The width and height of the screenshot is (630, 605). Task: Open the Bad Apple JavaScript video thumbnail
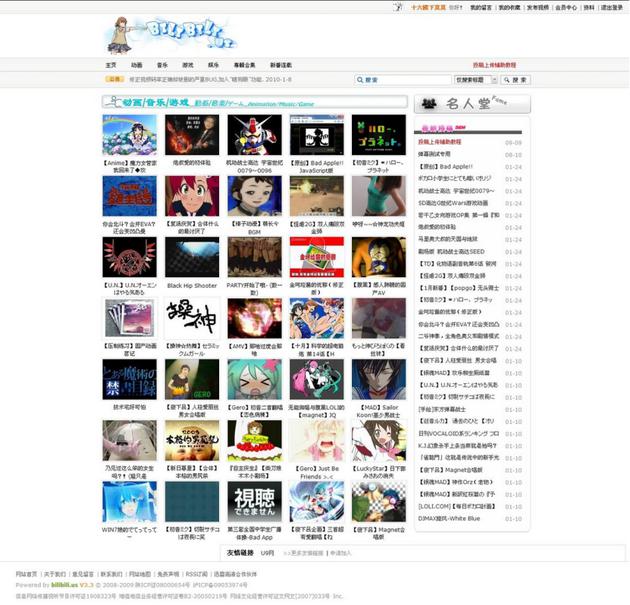pos(314,134)
